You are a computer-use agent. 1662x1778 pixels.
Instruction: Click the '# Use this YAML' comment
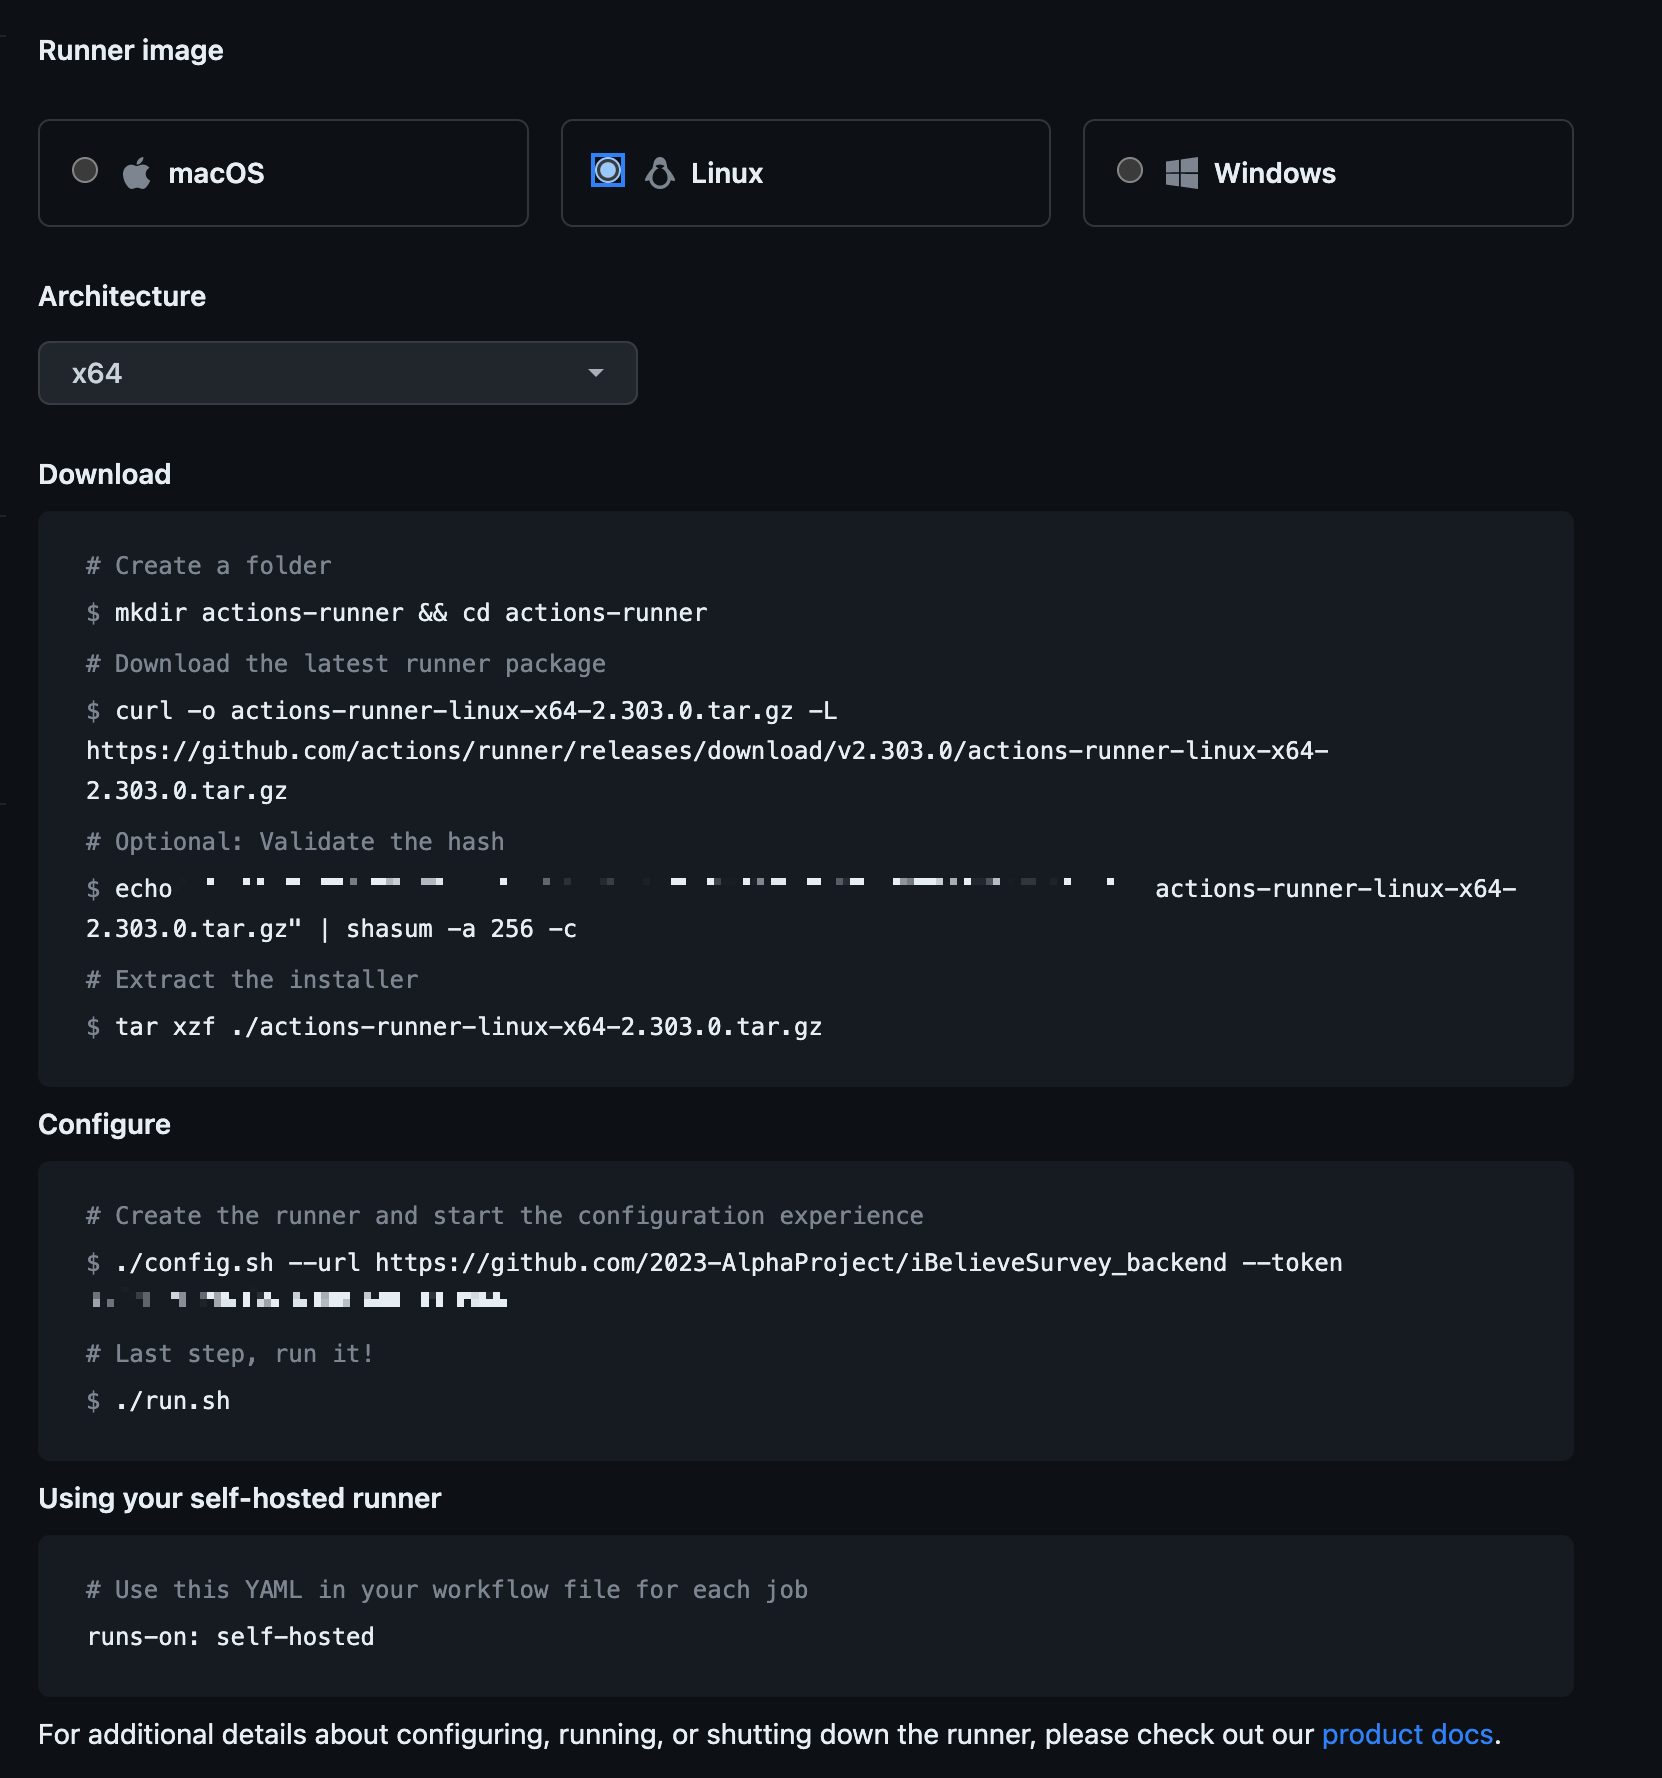(447, 1590)
